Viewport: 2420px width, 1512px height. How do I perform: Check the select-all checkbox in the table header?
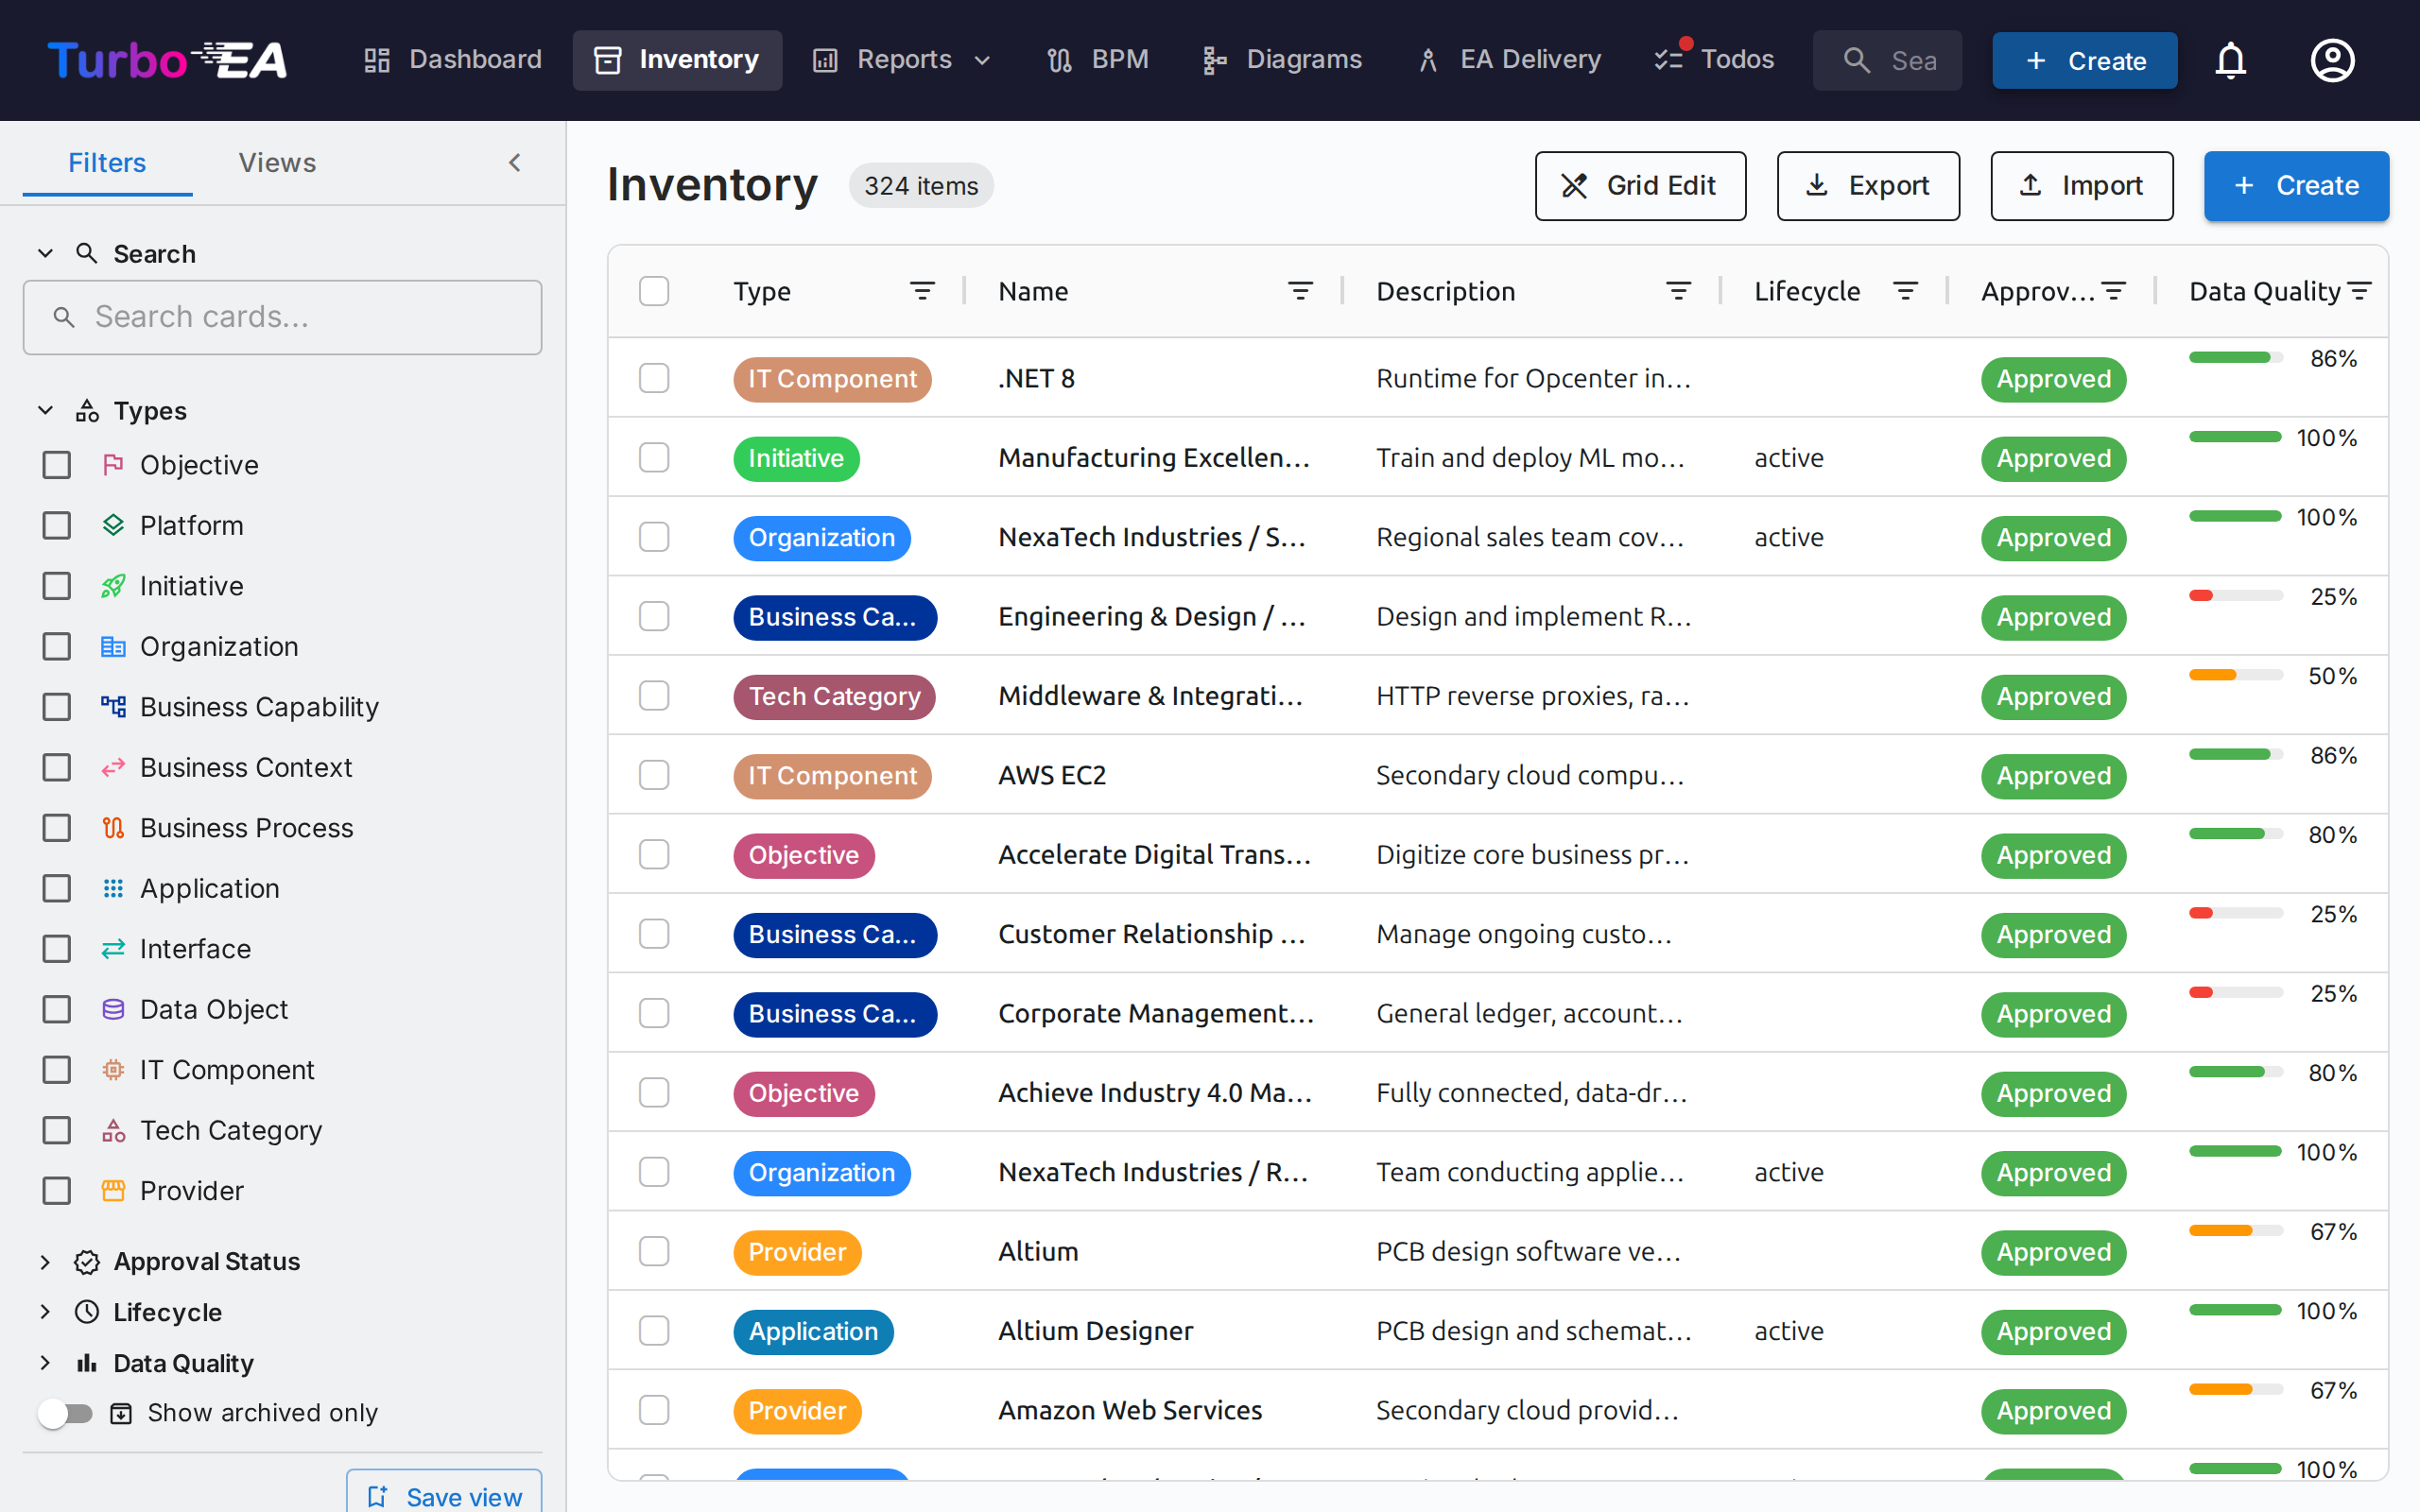click(x=654, y=290)
